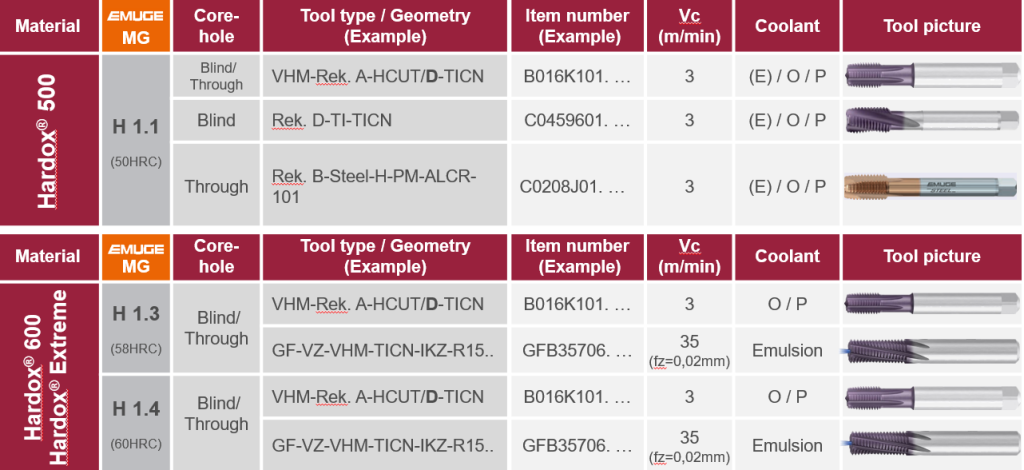The width and height of the screenshot is (1024, 470).
Task: Select the tap picture in the H 1.4 O / P row
Action: coord(931,397)
